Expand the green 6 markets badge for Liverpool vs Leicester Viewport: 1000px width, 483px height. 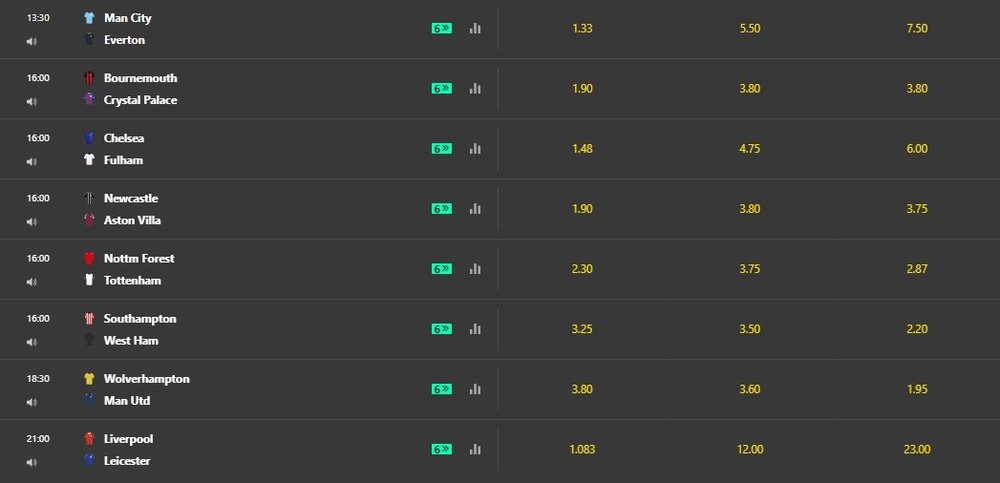pyautogui.click(x=441, y=449)
